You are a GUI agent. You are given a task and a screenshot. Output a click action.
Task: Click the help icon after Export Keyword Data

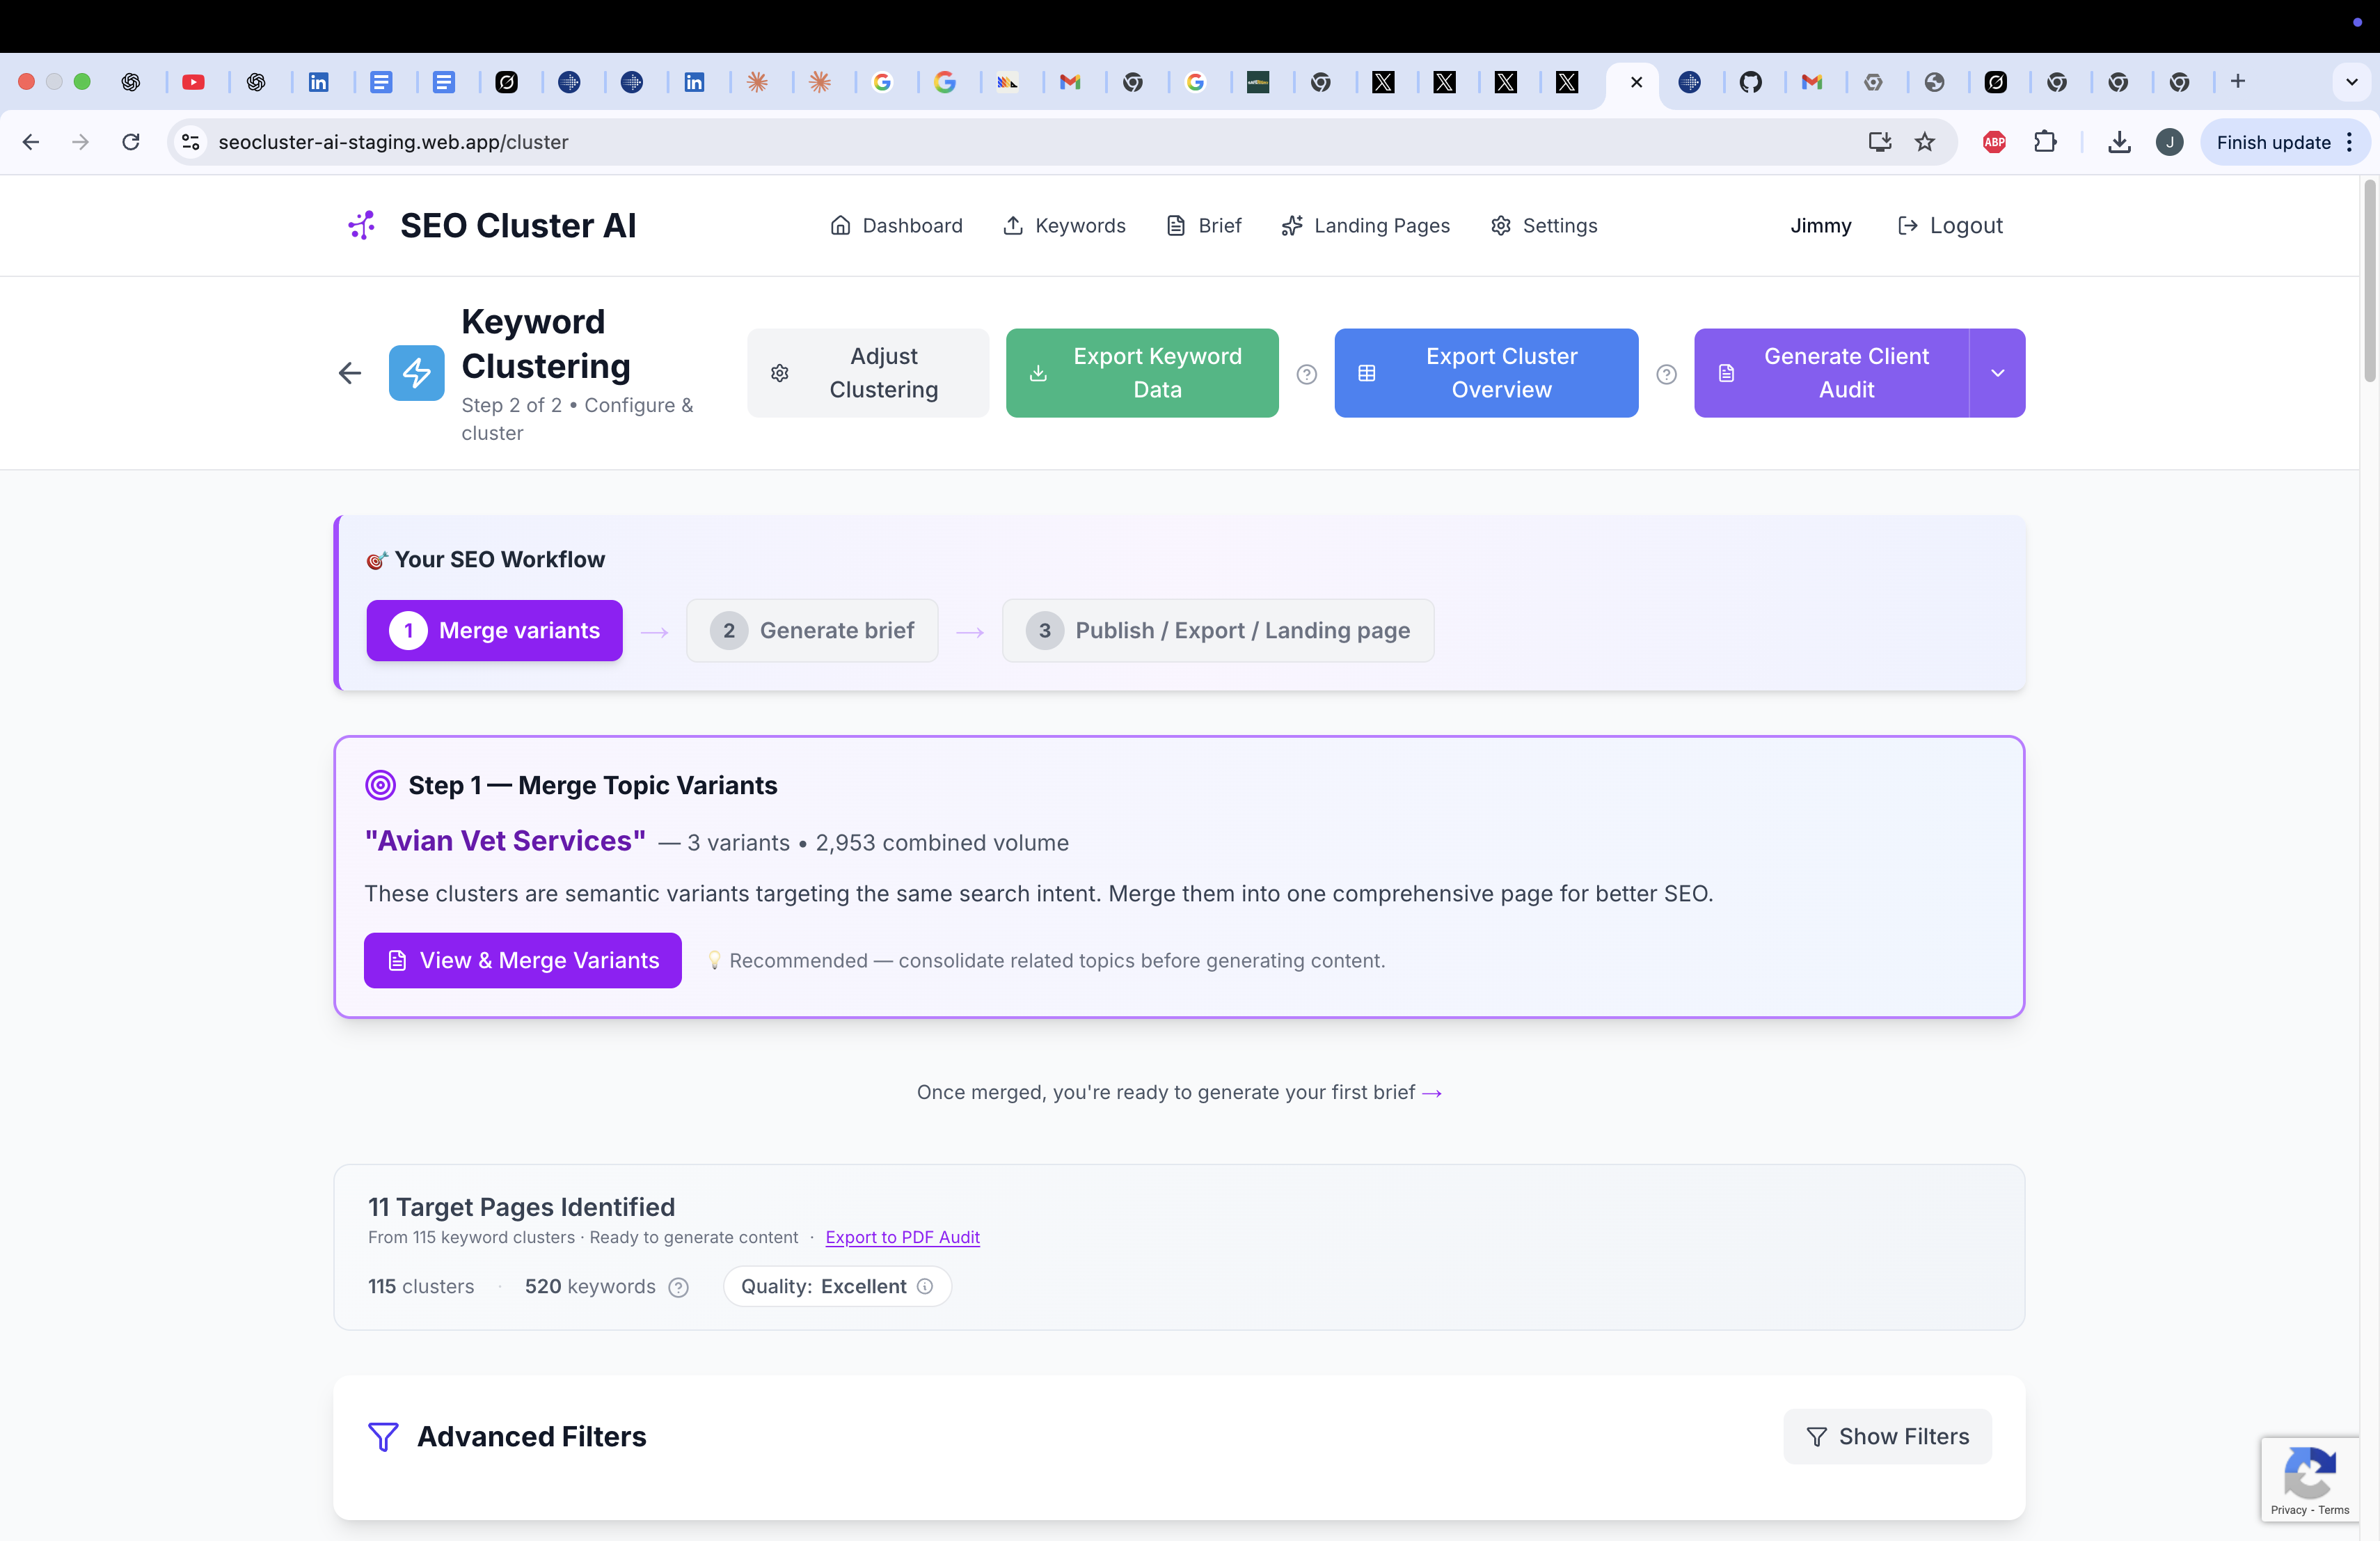(x=1306, y=374)
